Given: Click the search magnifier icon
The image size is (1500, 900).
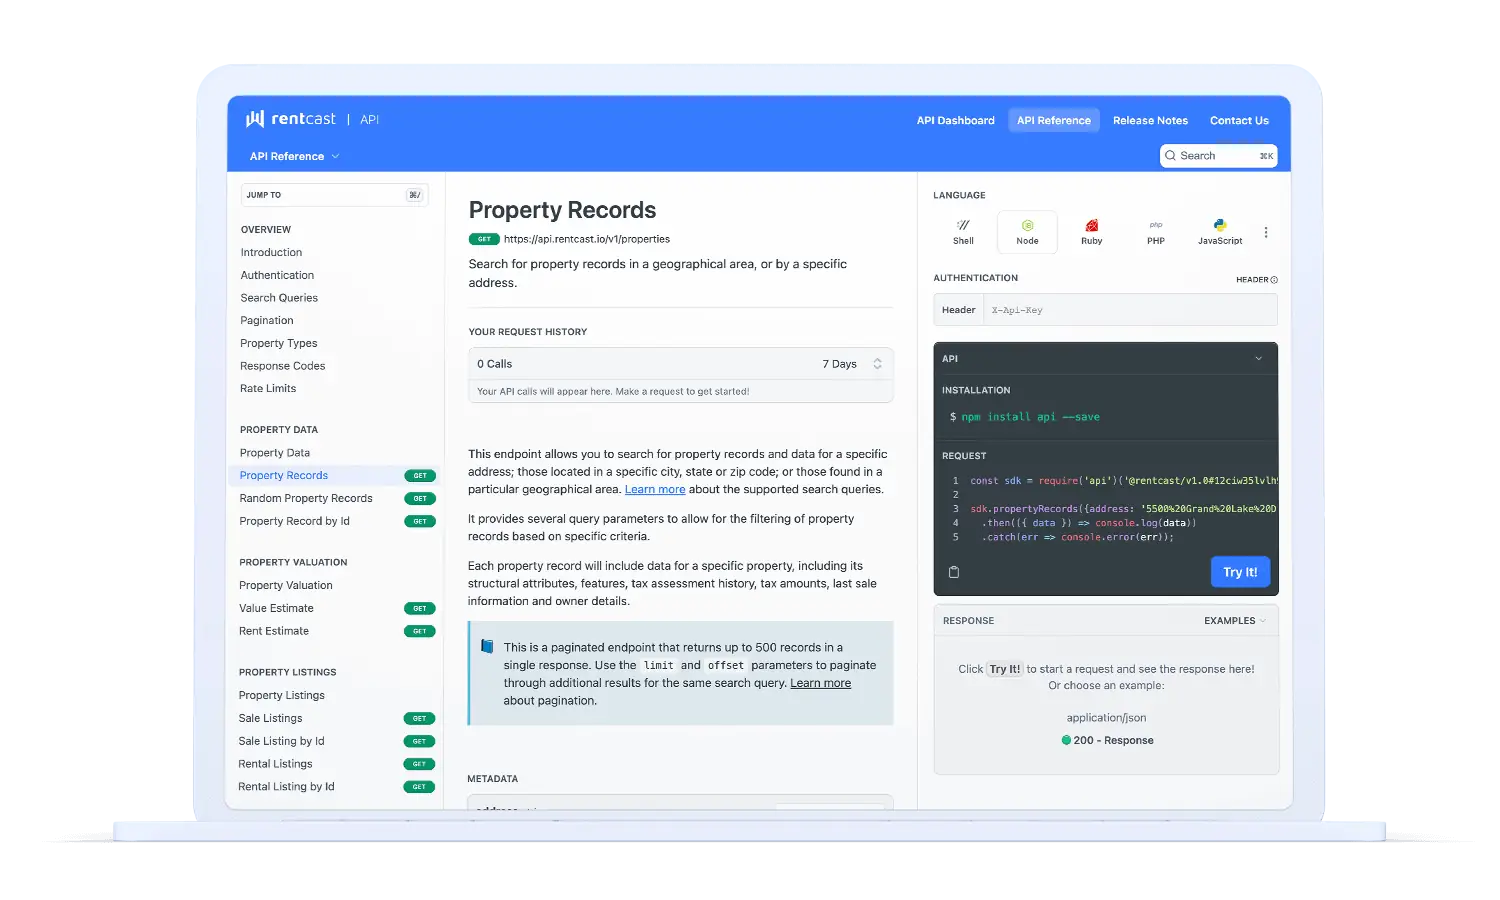Looking at the screenshot, I should [1171, 156].
